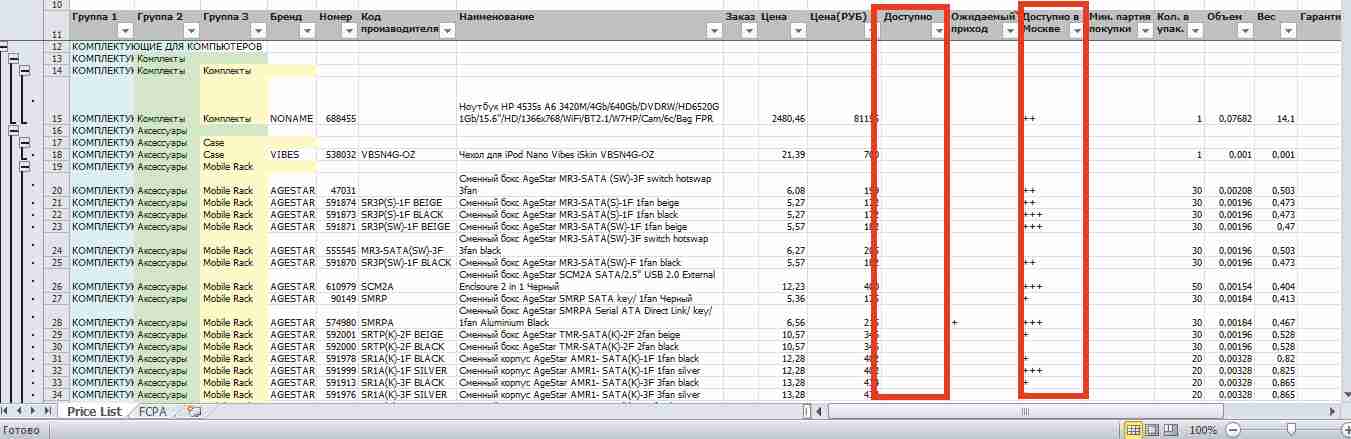This screenshot has width=1351, height=439.
Task: Switch to the Price List sheet tab
Action: coord(94,411)
